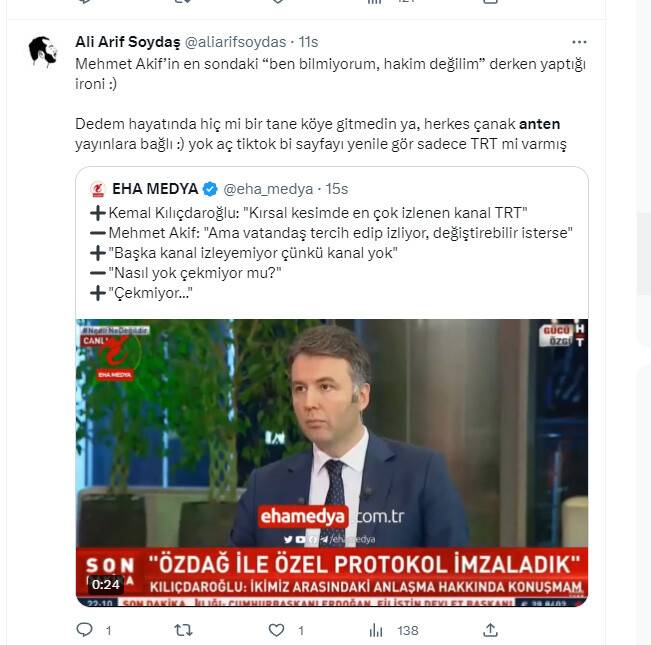Share the tweet via upload icon
The width and height of the screenshot is (651, 645).
[x=490, y=630]
